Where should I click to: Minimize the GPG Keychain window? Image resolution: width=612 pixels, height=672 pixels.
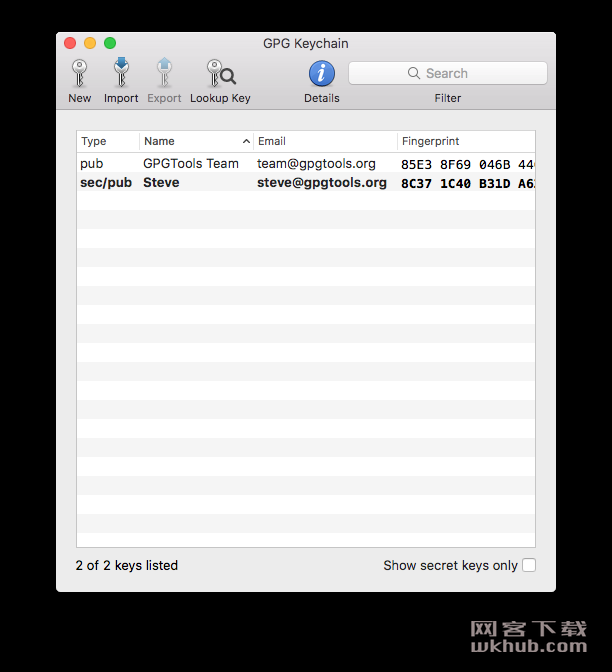click(x=90, y=43)
